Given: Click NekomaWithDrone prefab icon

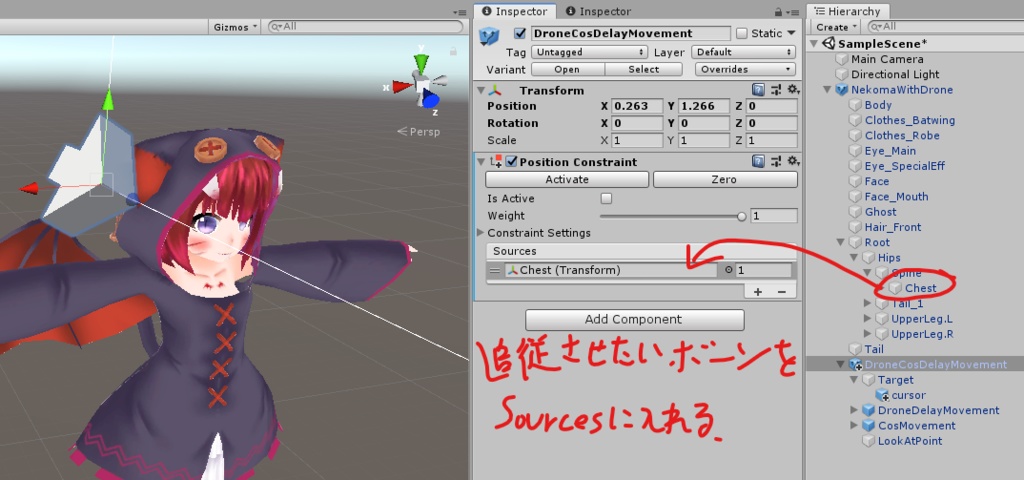Looking at the screenshot, I should 842,89.
